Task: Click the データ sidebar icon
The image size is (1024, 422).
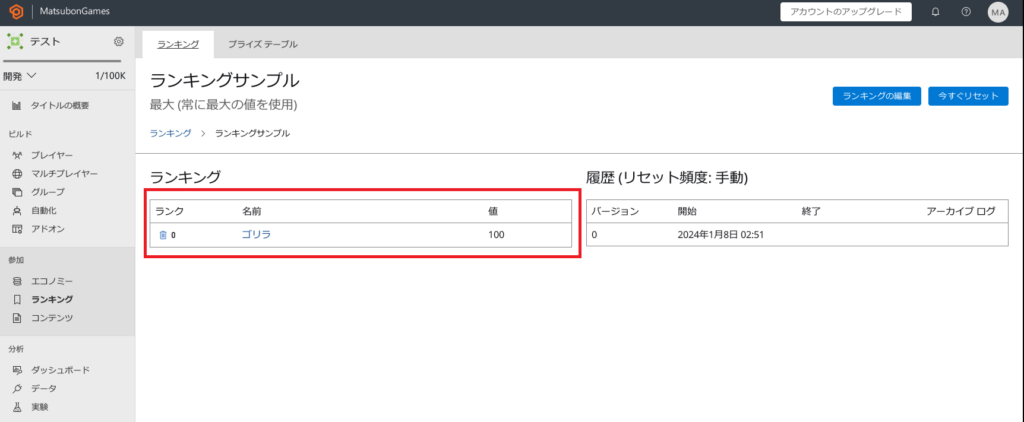Action: pos(18,388)
